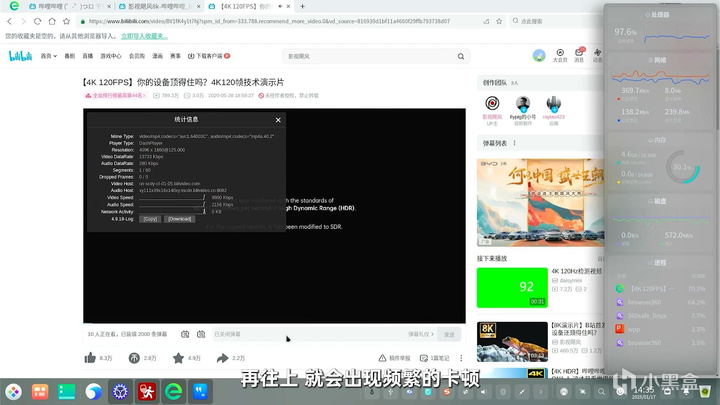The height and width of the screenshot is (405, 720).
Task: Open 游戏中心 in the bilibili nav
Action: tap(111, 56)
